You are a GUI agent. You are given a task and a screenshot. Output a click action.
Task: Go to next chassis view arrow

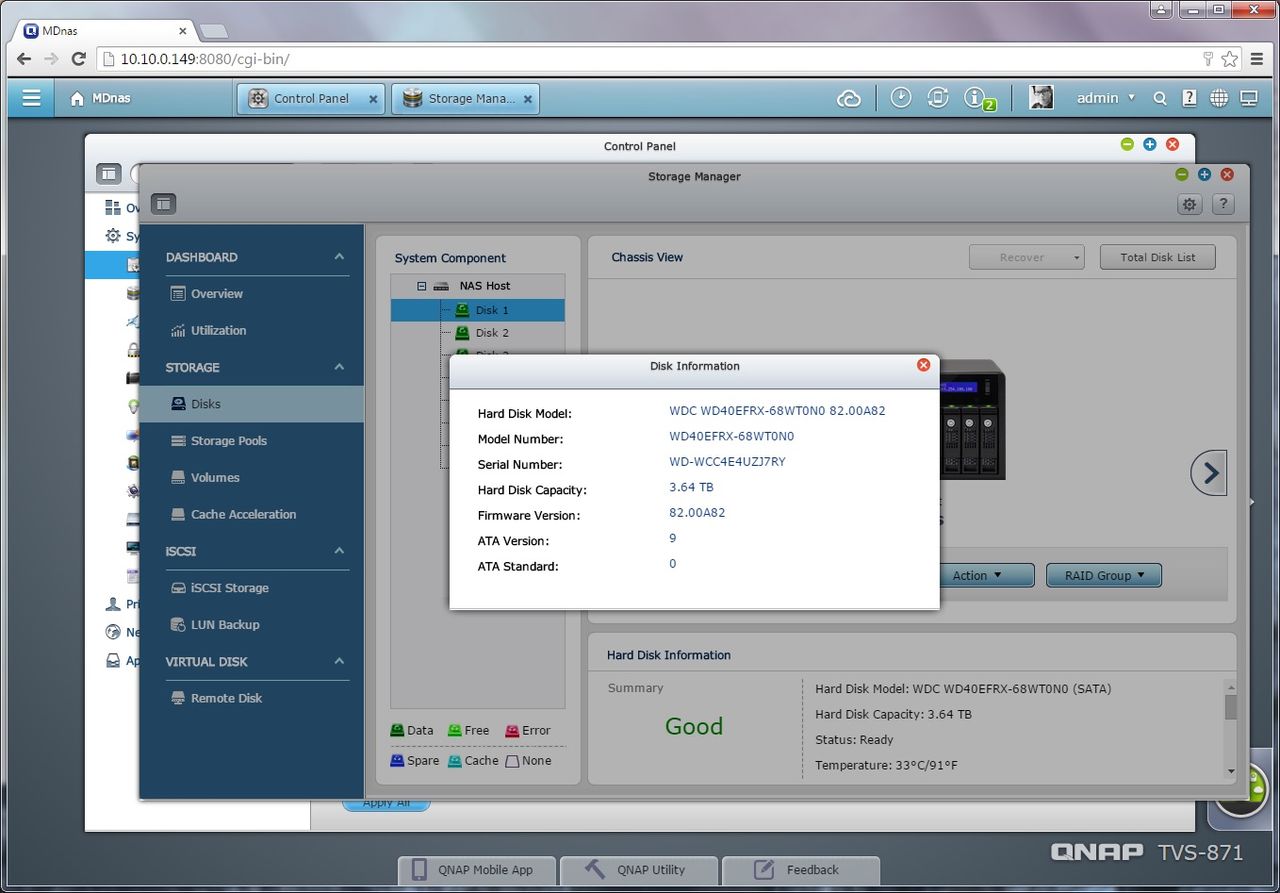click(x=1209, y=472)
